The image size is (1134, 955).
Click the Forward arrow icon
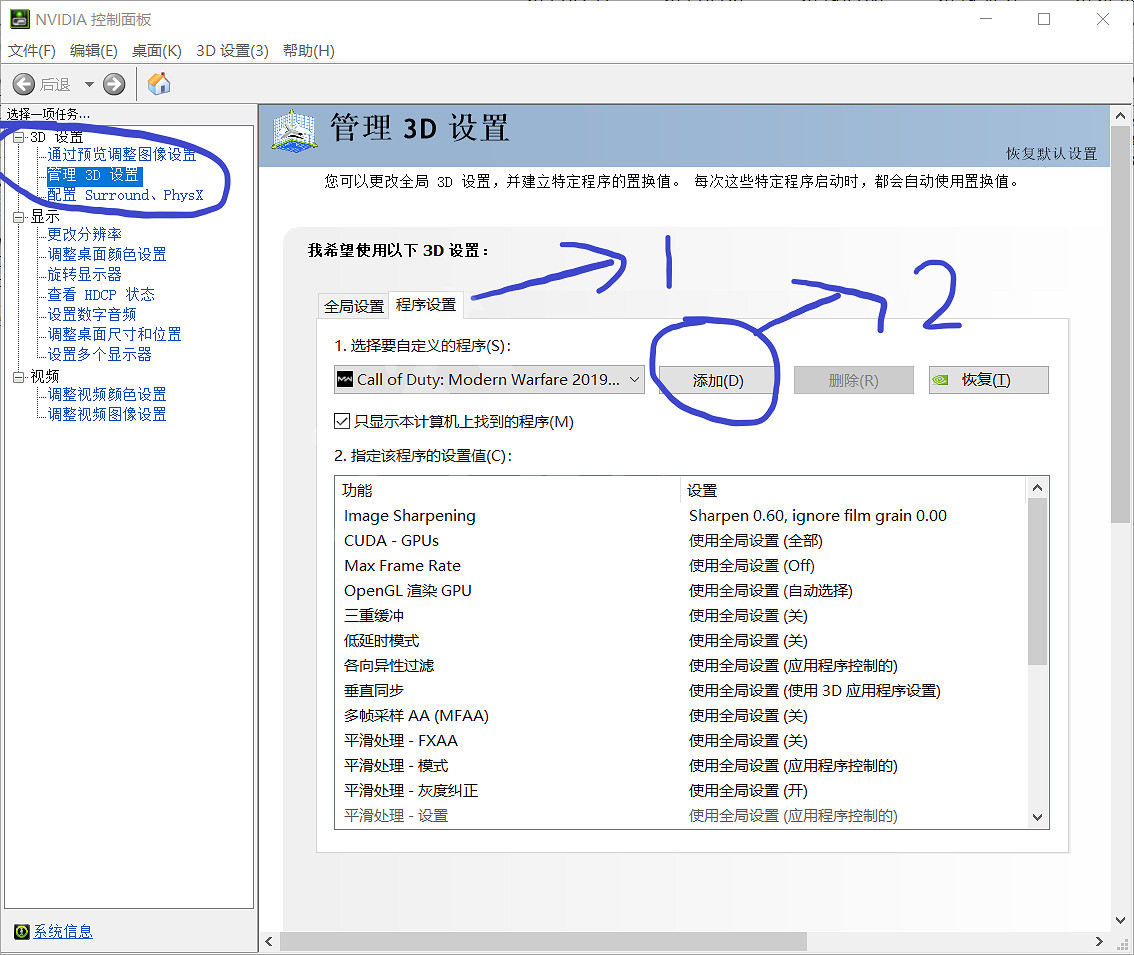point(114,84)
